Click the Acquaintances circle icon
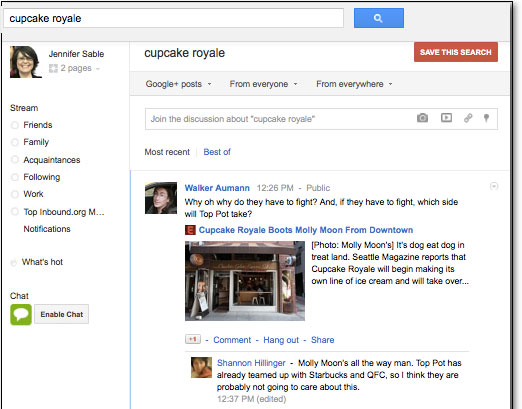 [x=15, y=159]
